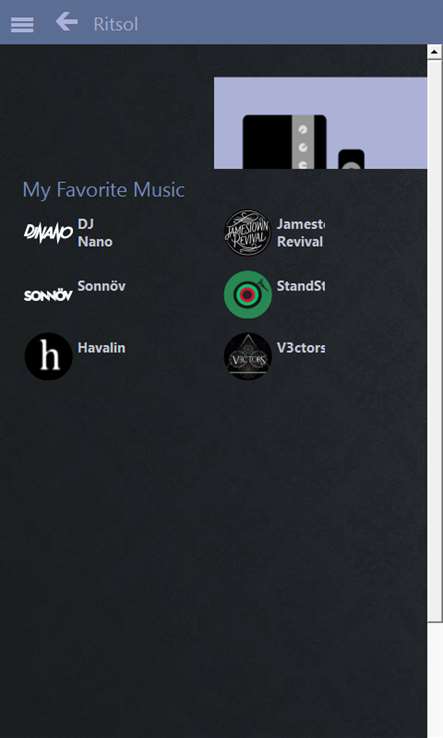Click the scrollbar track below the thumb
Viewport: 443px width, 738px height.
point(434,680)
